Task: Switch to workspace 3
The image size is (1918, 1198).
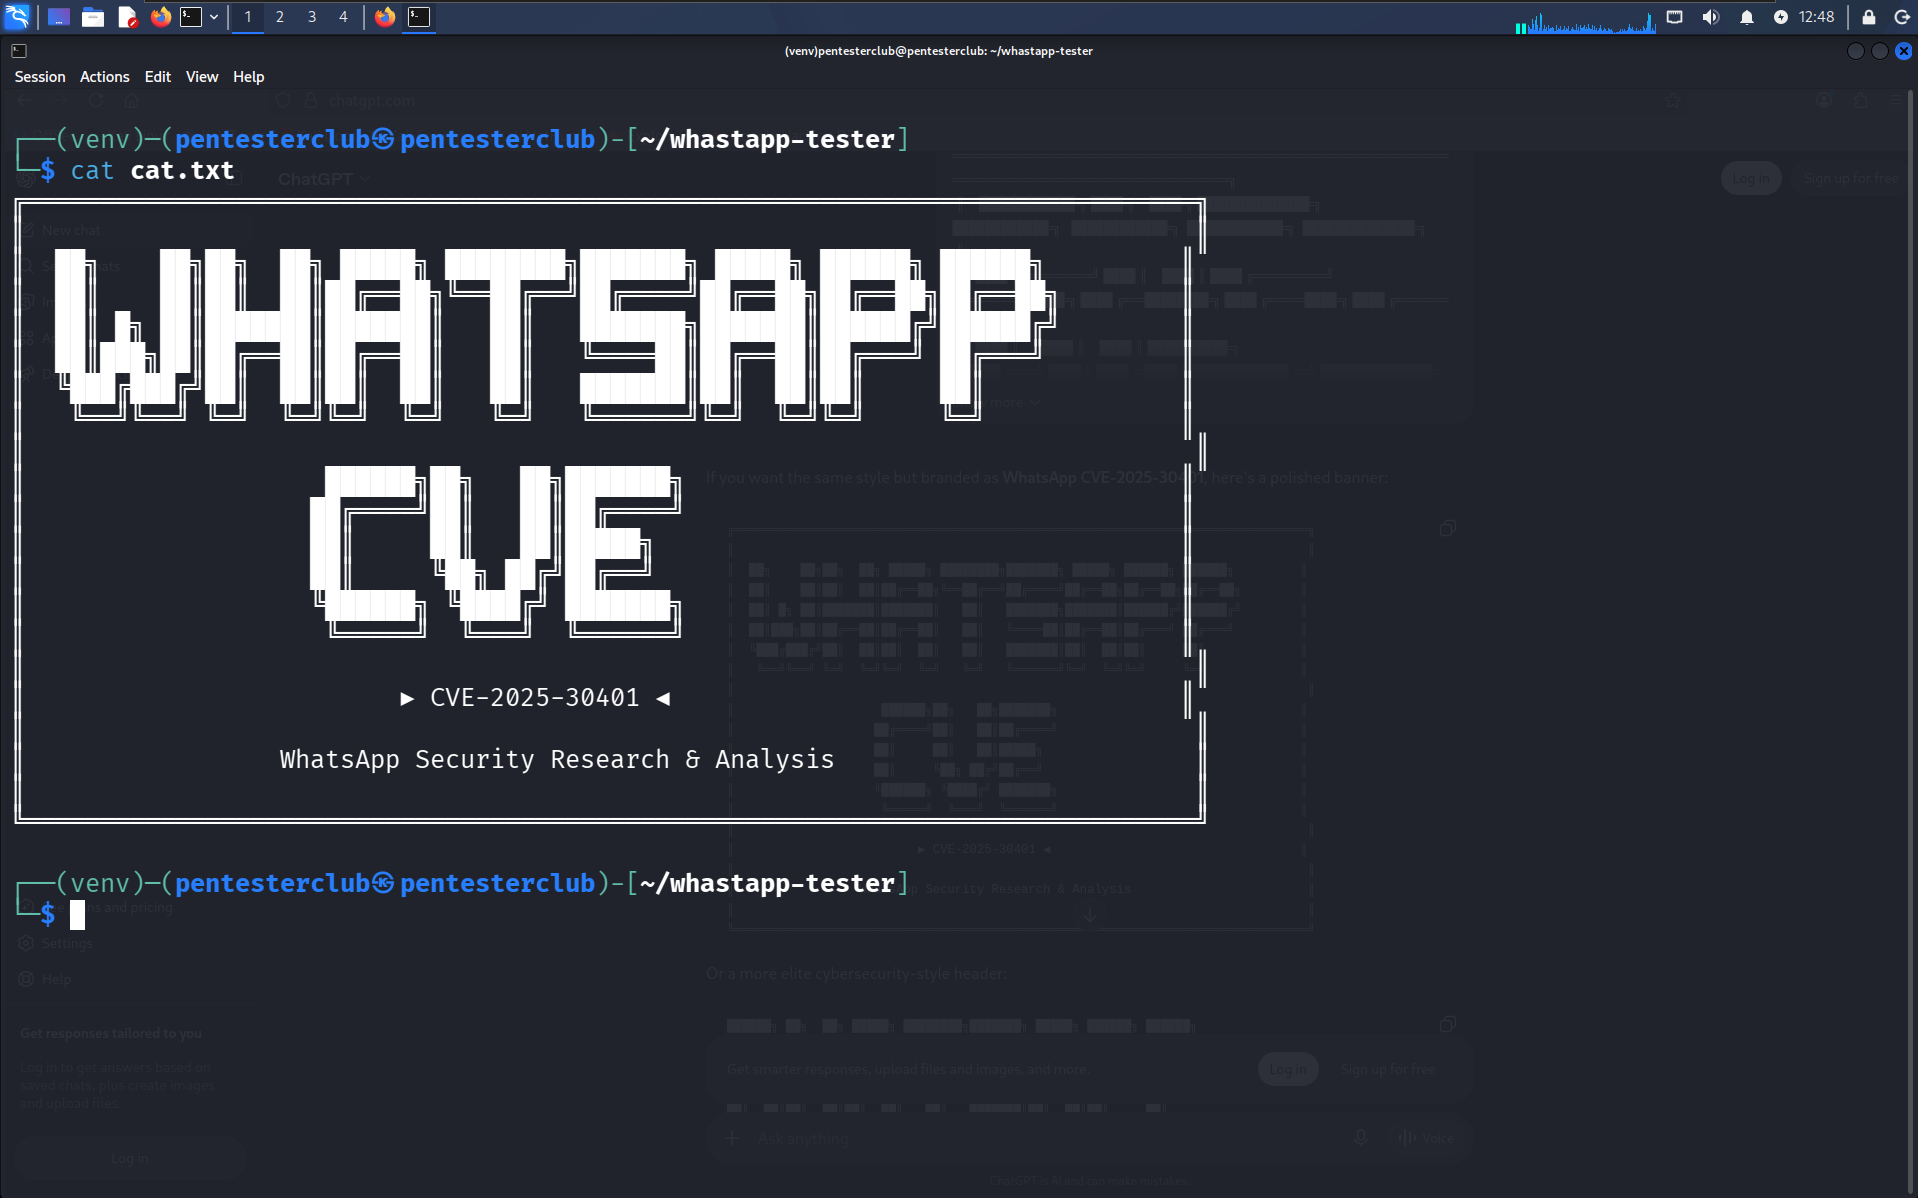Action: [312, 17]
